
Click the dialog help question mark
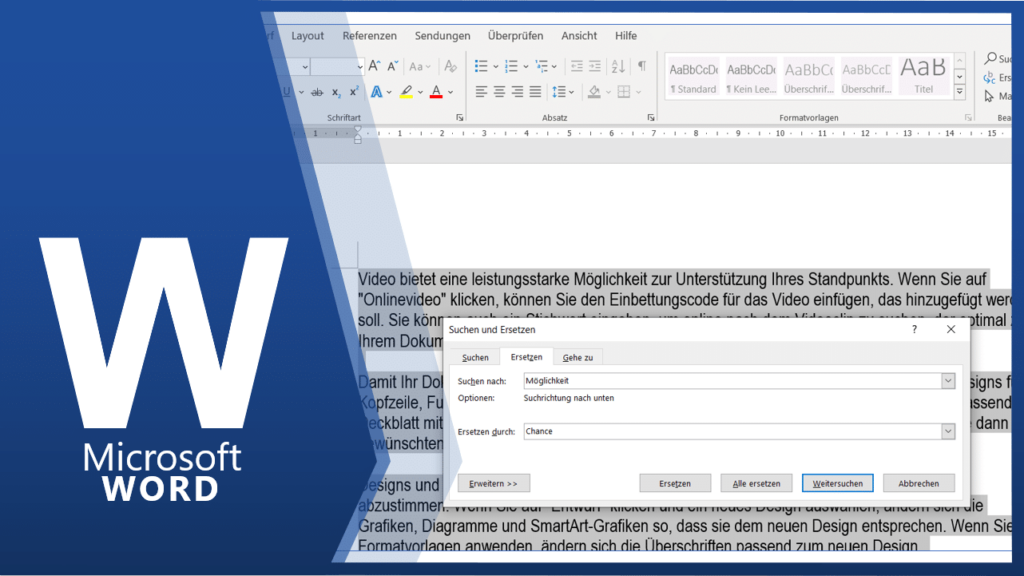pos(914,329)
